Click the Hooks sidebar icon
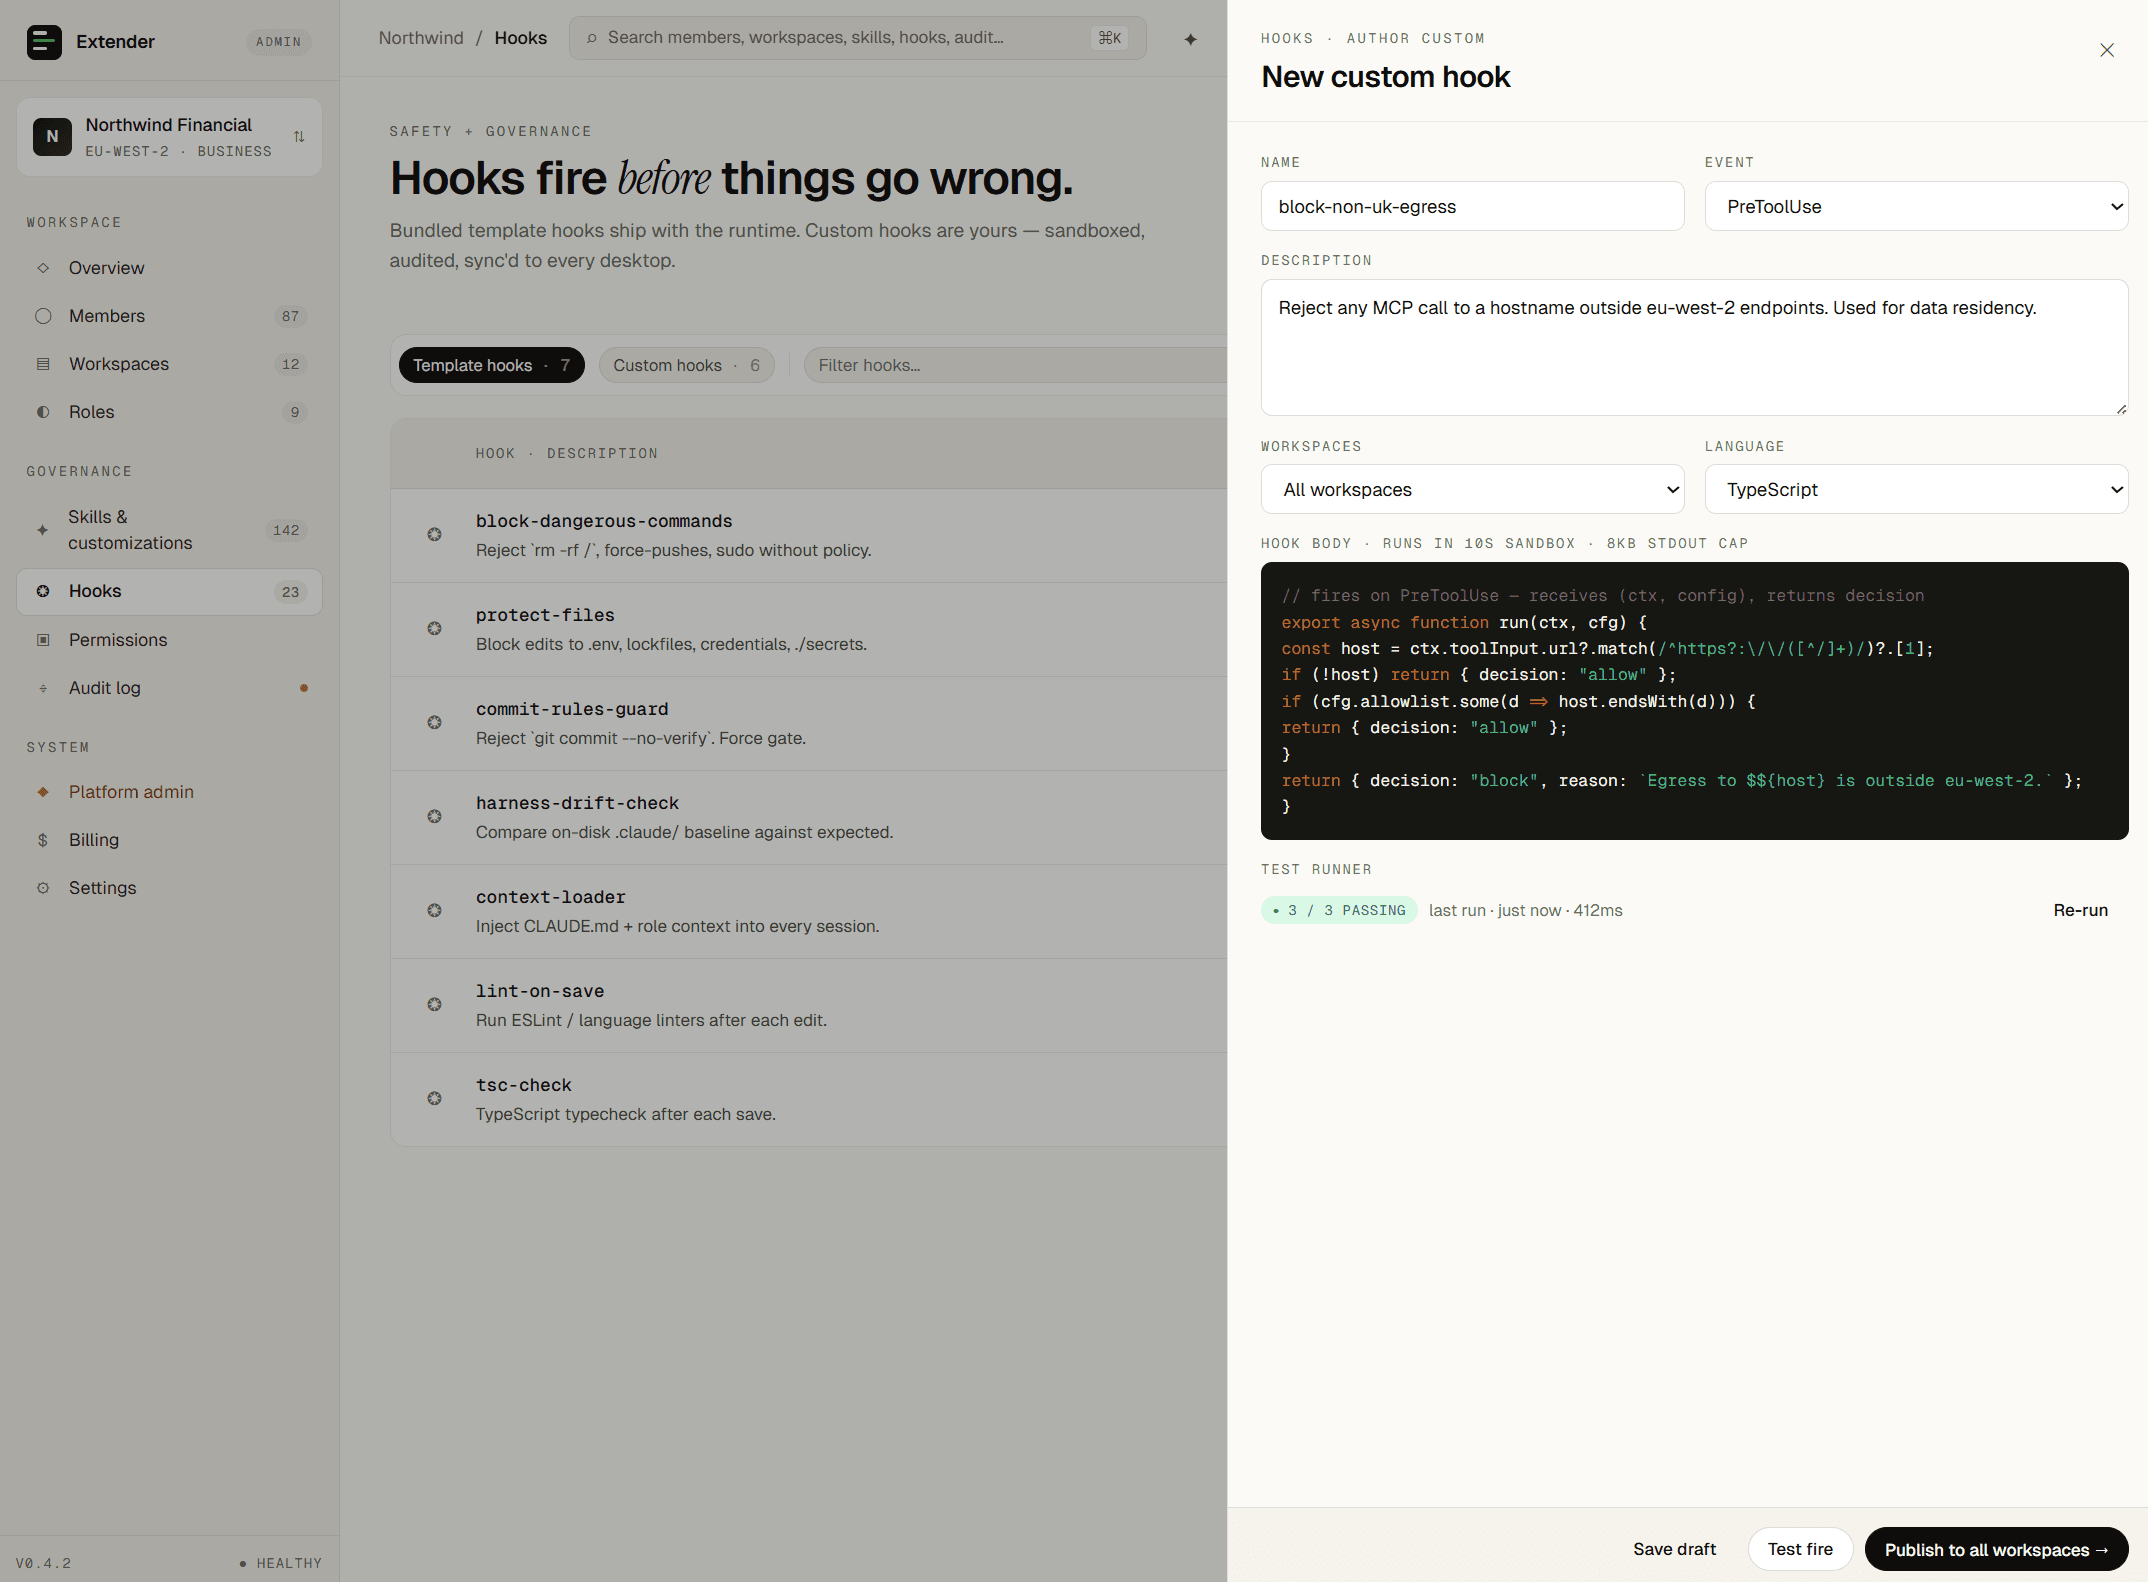The height and width of the screenshot is (1582, 2148). 43,591
